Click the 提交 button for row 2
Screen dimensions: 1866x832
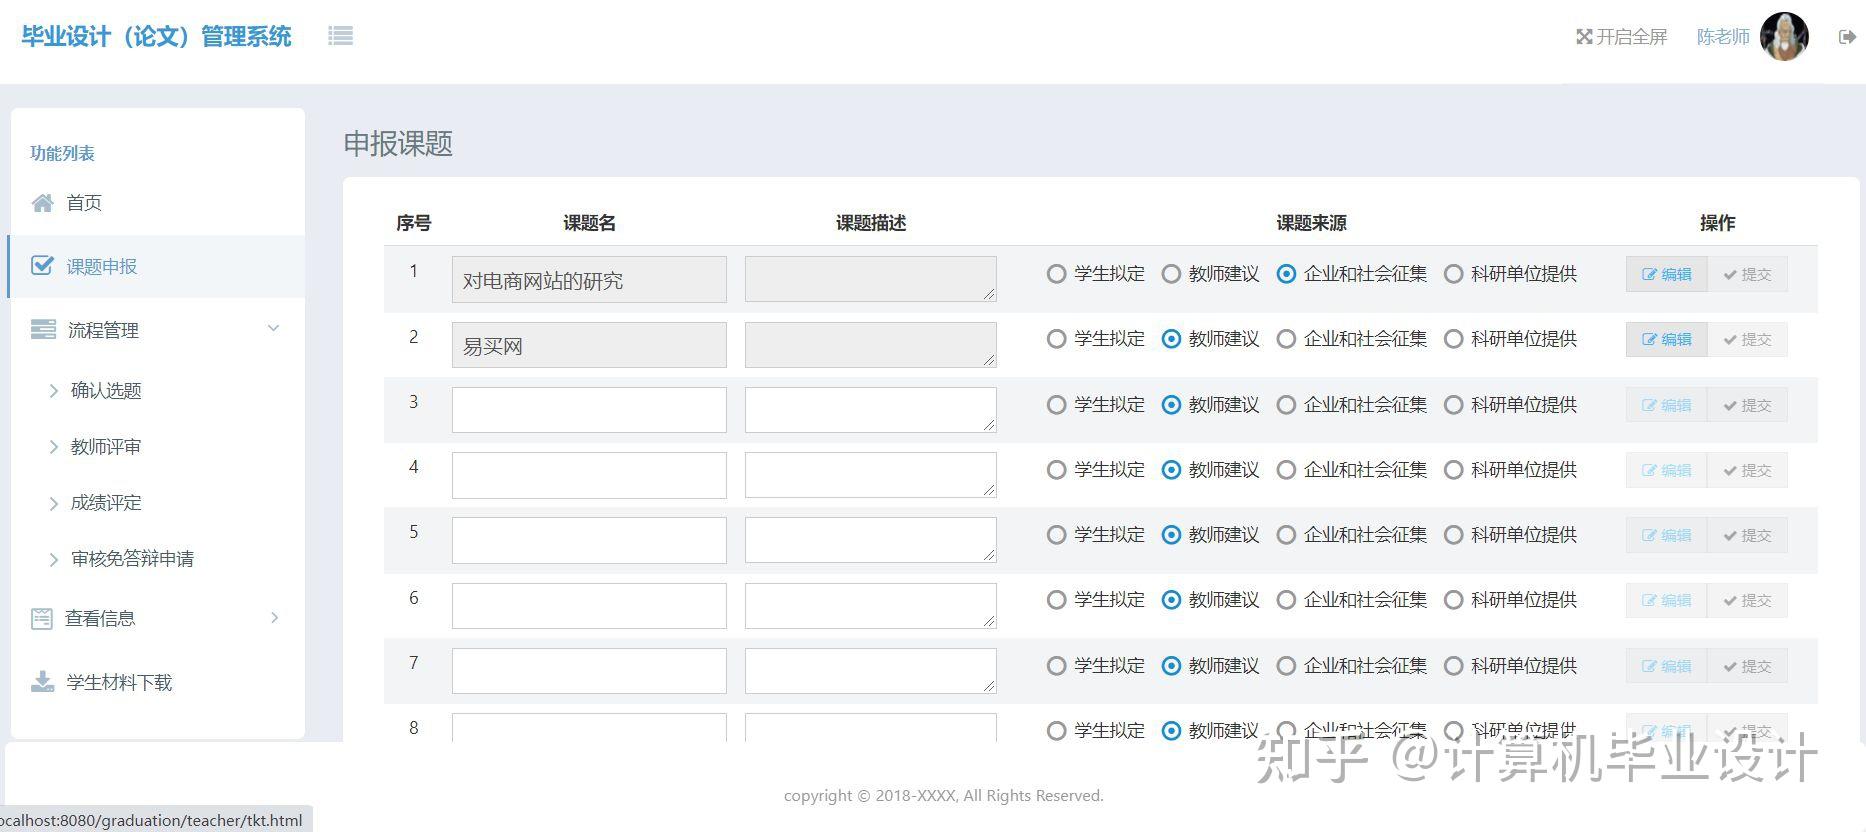(x=1747, y=340)
